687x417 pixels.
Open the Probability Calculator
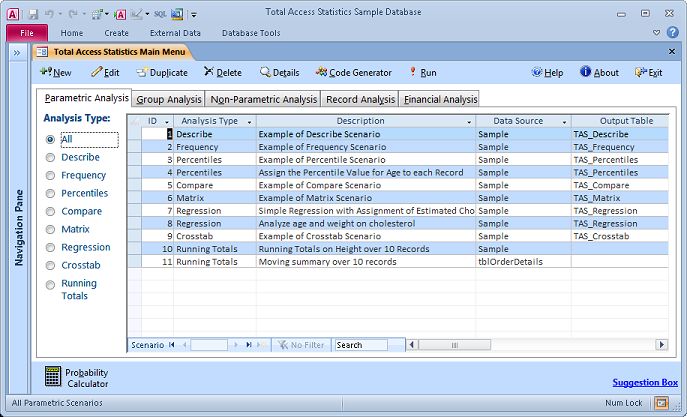coord(77,378)
